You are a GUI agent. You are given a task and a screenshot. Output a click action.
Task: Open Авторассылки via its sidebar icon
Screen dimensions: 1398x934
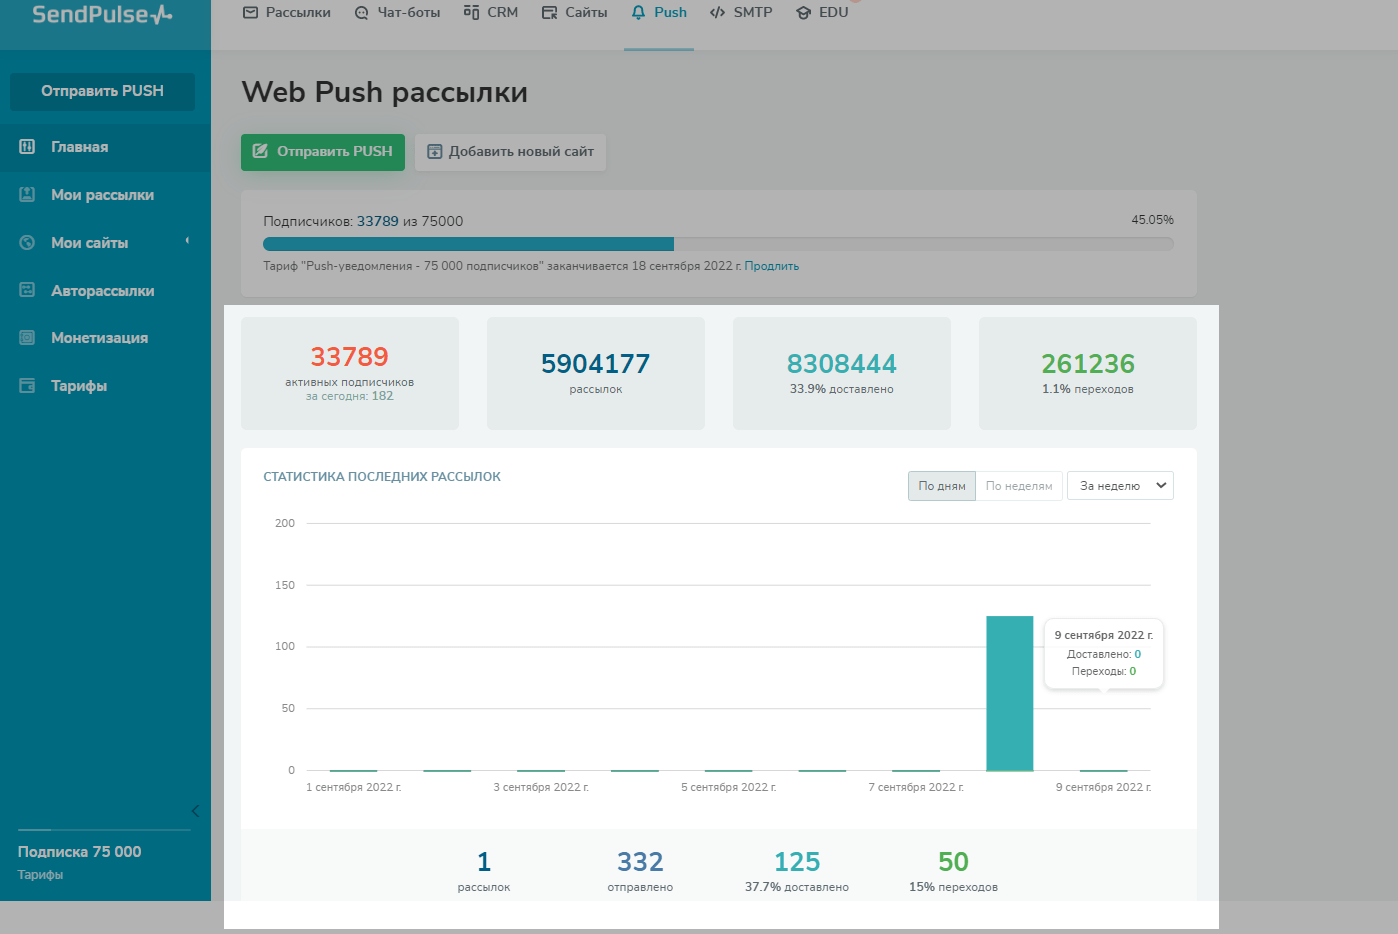pyautogui.click(x=28, y=291)
